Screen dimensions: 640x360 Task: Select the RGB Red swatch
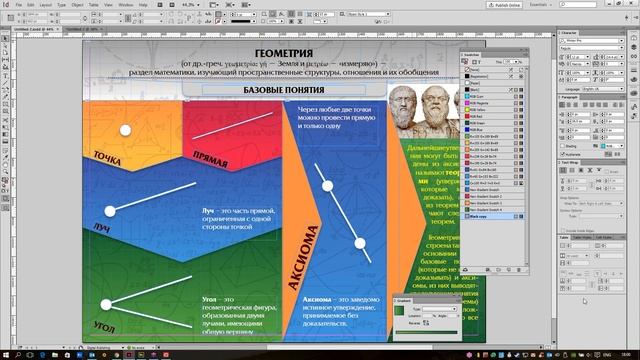pos(493,116)
